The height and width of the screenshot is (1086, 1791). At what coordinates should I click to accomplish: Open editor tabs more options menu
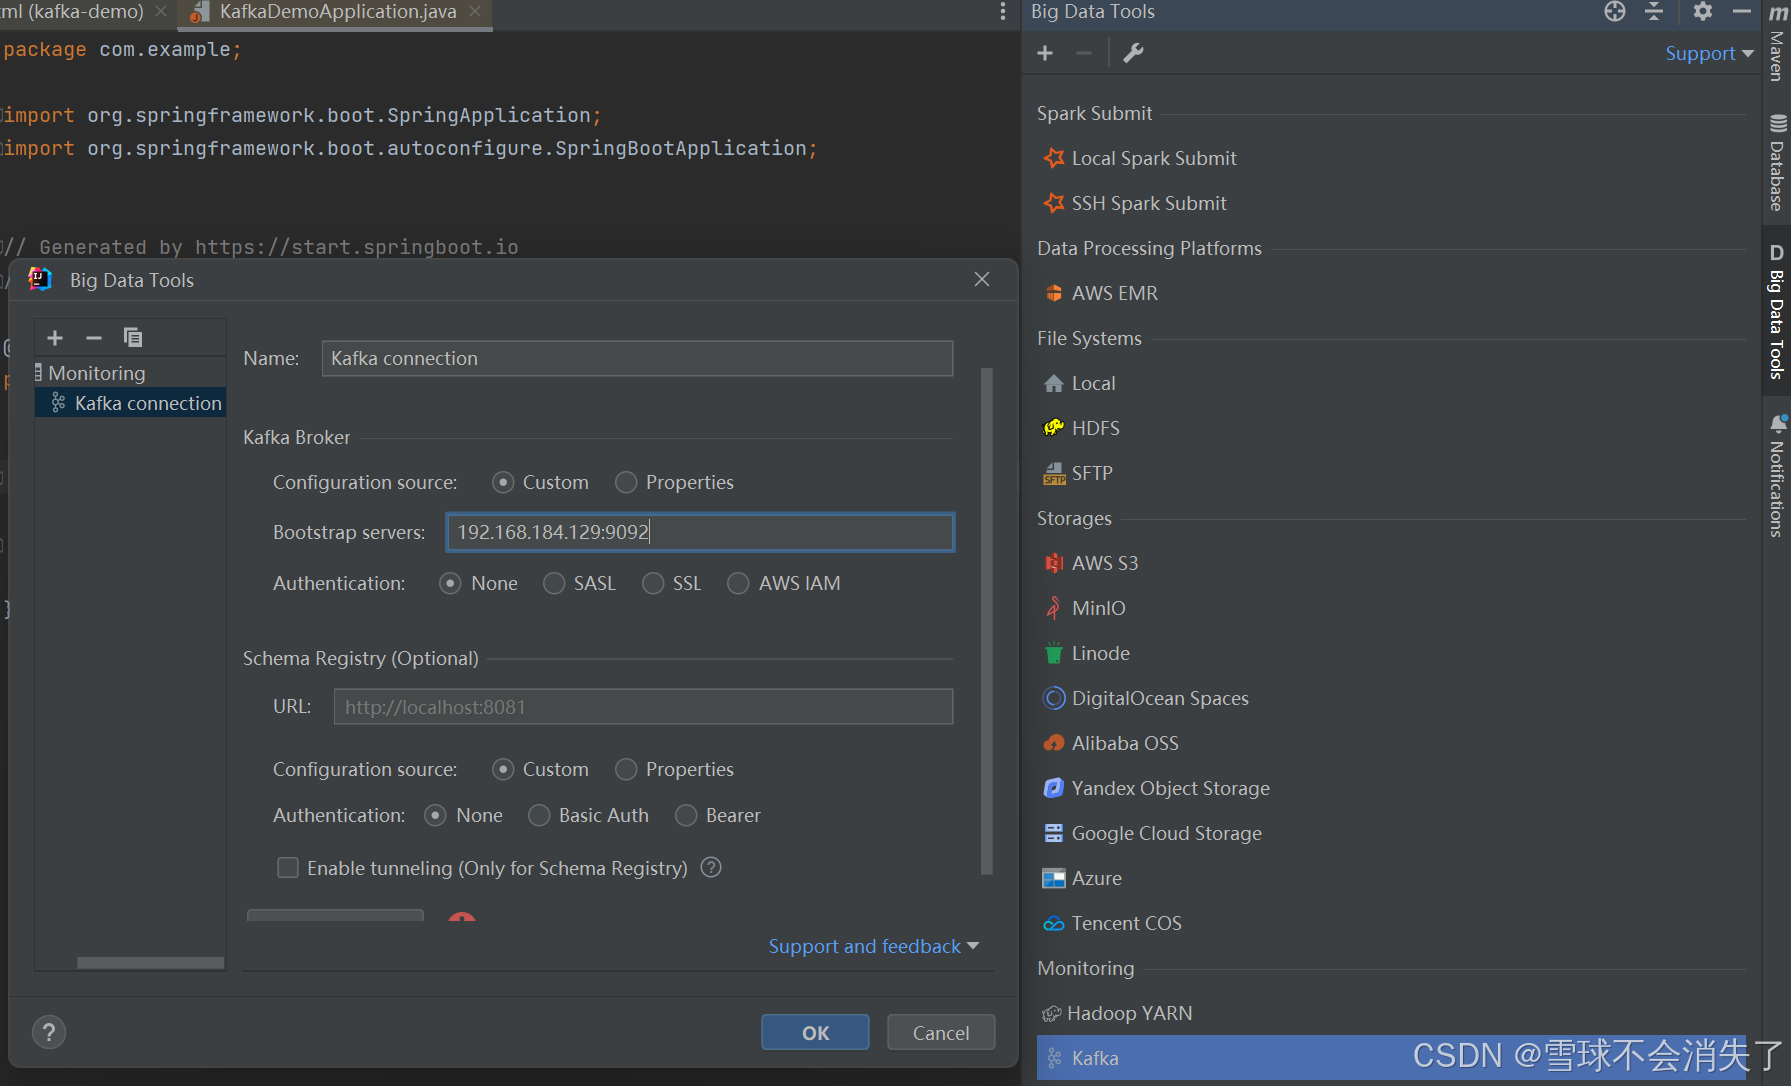point(1003,11)
